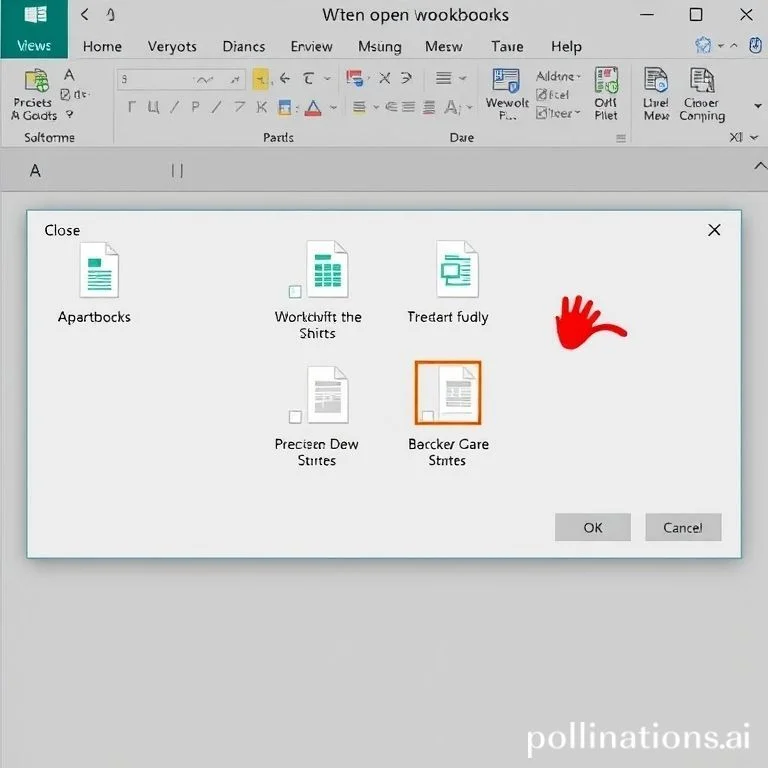This screenshot has width=768, height=768.
Task: Toggle the checkbox in highlighted Barcker Gare thumbnail
Action: point(428,416)
